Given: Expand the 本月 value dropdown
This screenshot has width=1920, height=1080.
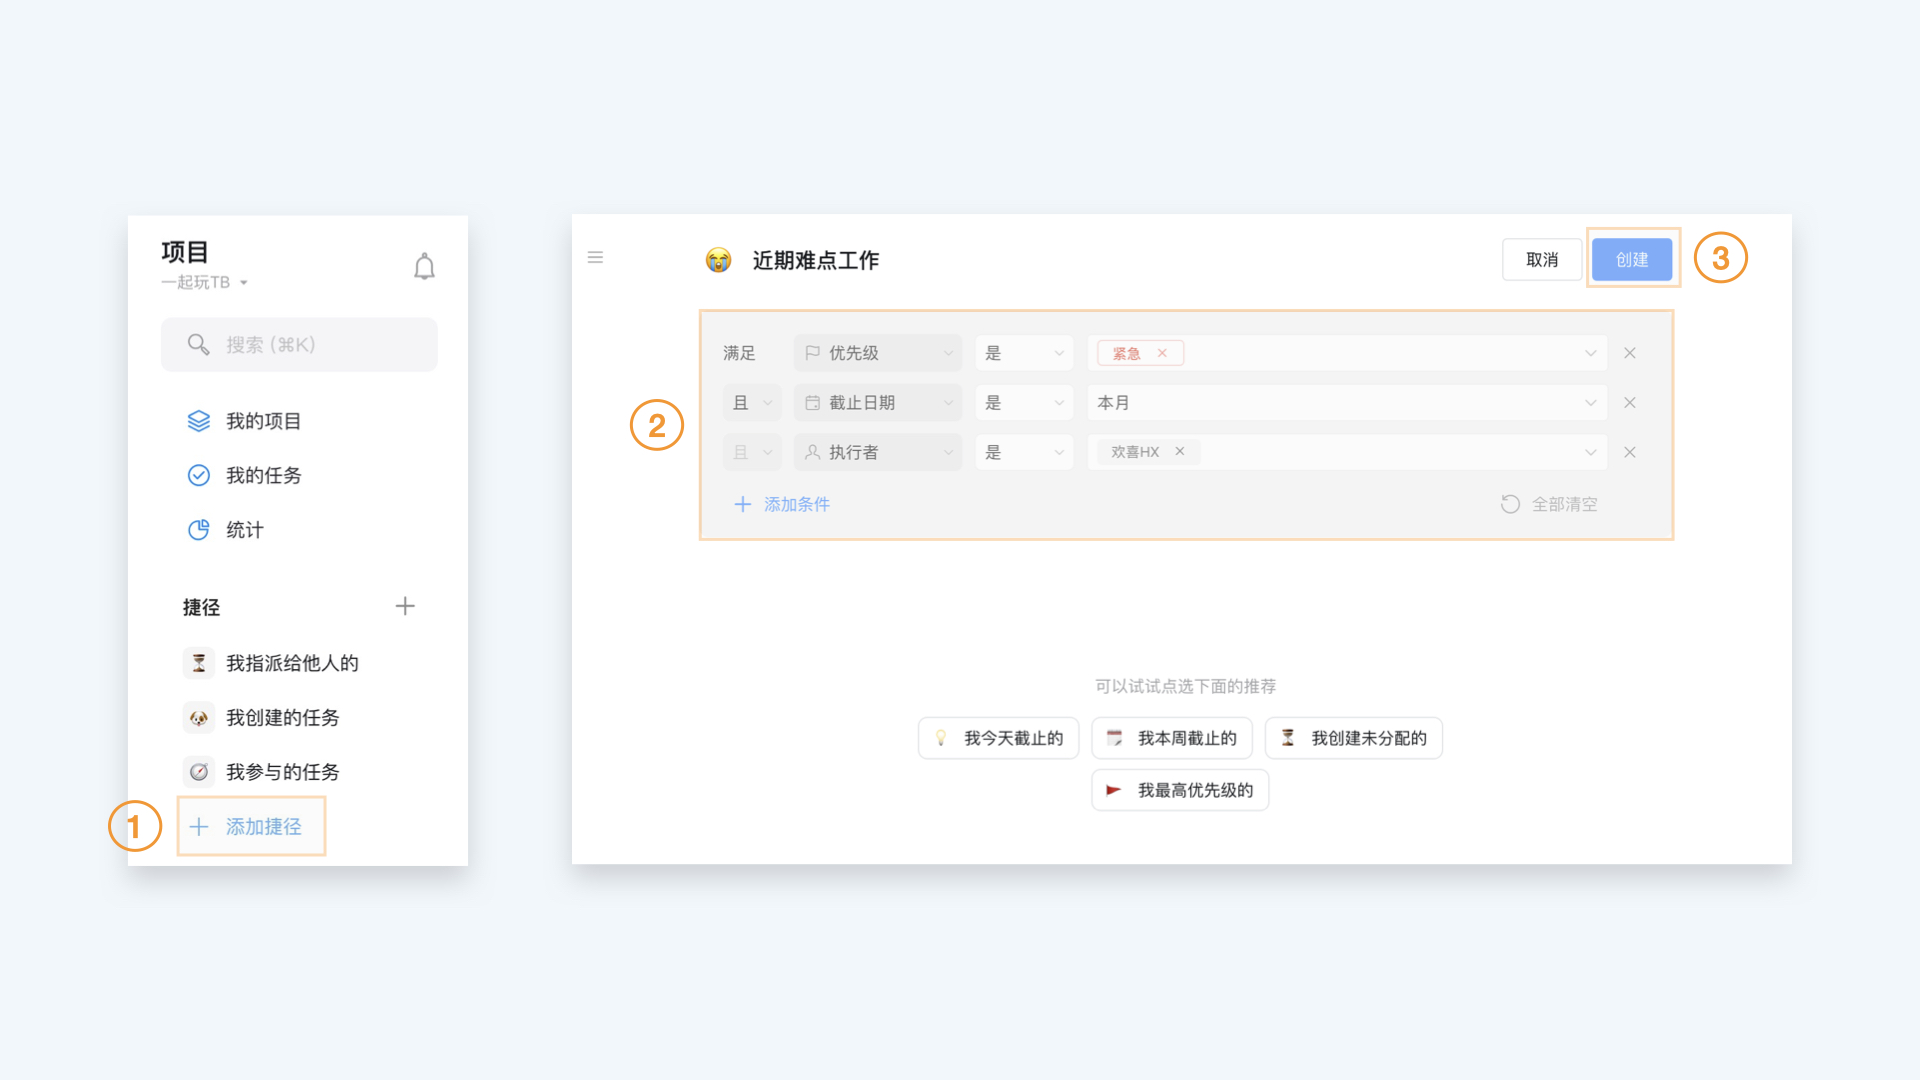Looking at the screenshot, I should (x=1590, y=403).
